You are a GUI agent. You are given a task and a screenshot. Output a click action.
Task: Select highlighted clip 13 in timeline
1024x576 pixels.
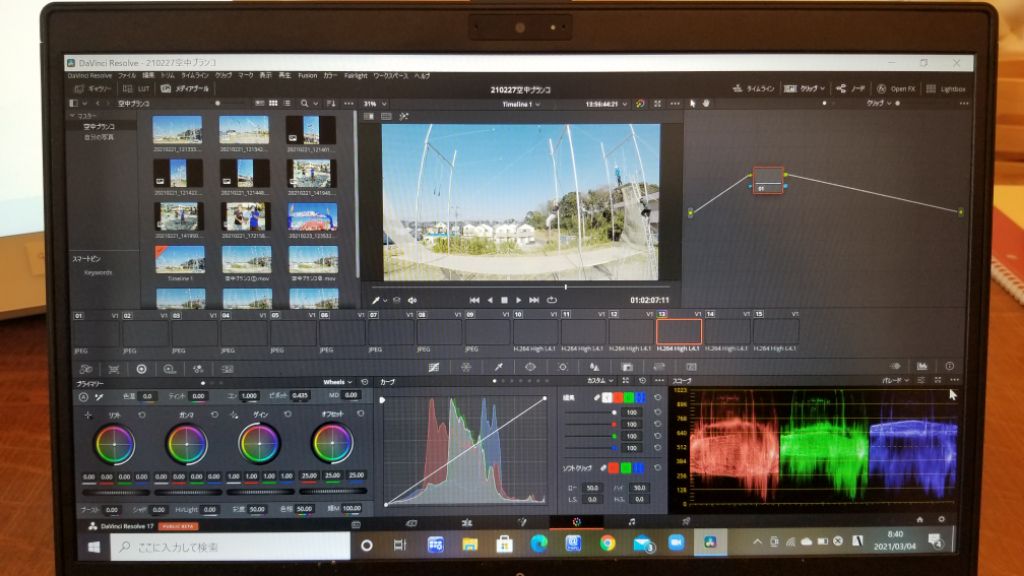[678, 331]
